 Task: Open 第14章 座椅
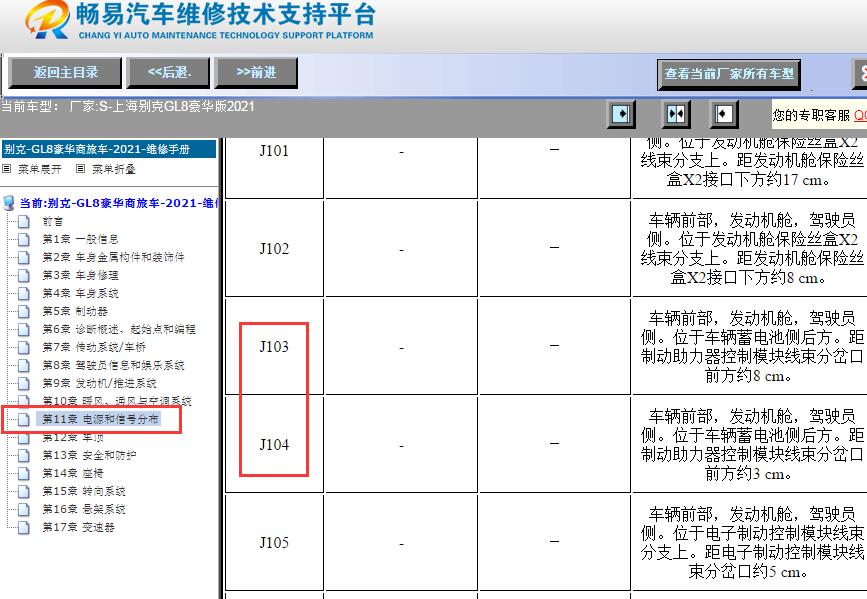(74, 473)
